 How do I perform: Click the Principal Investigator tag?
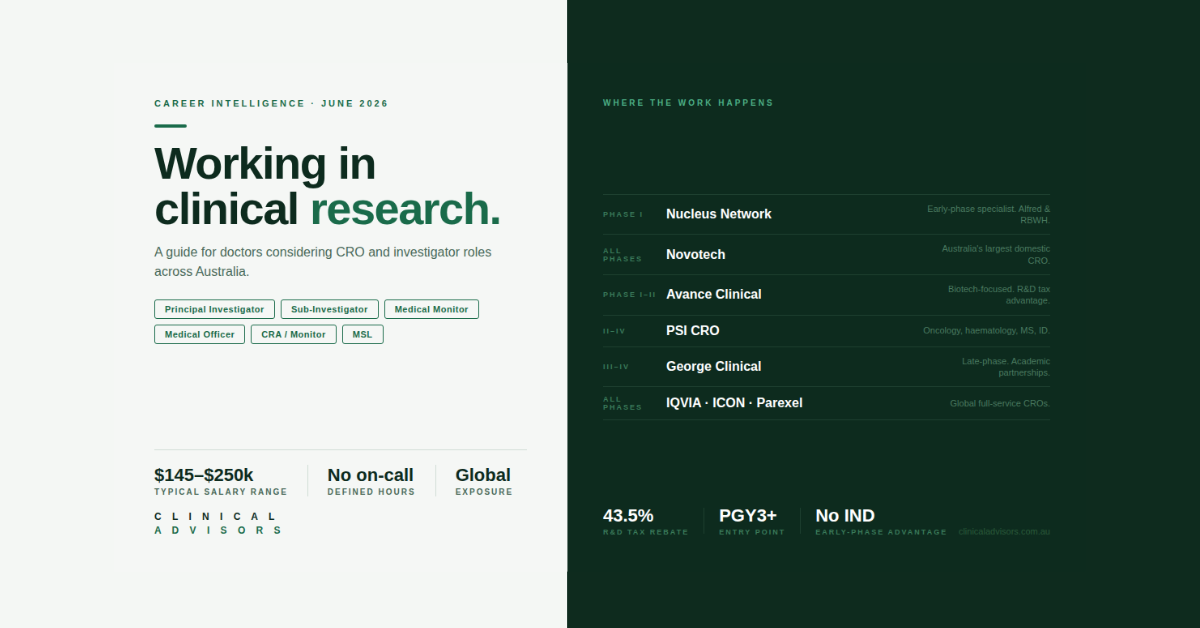[x=214, y=310]
